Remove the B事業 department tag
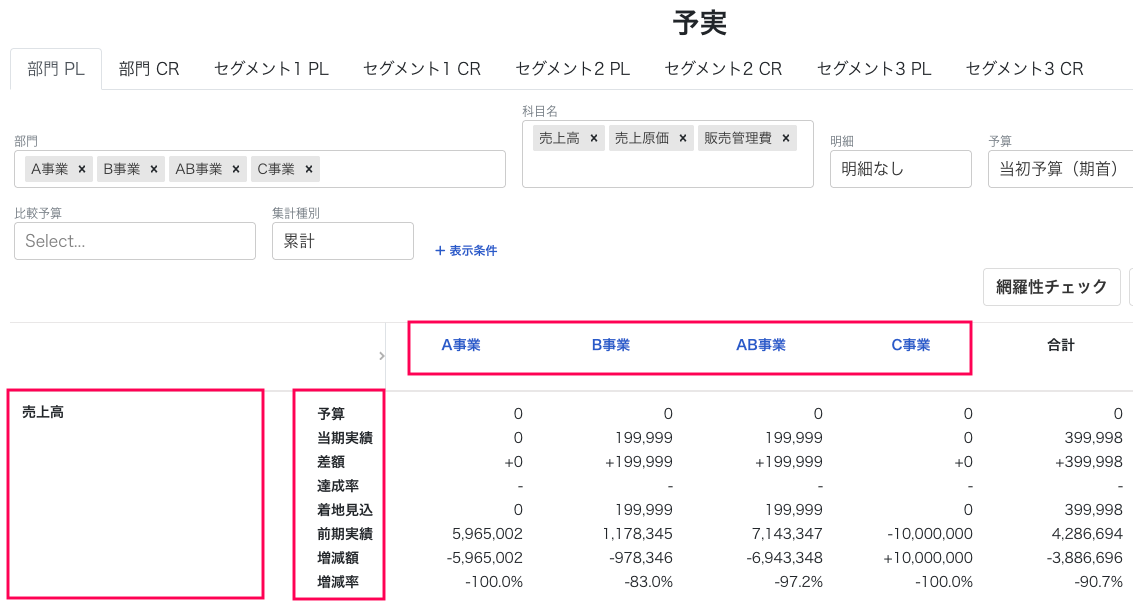 point(154,169)
